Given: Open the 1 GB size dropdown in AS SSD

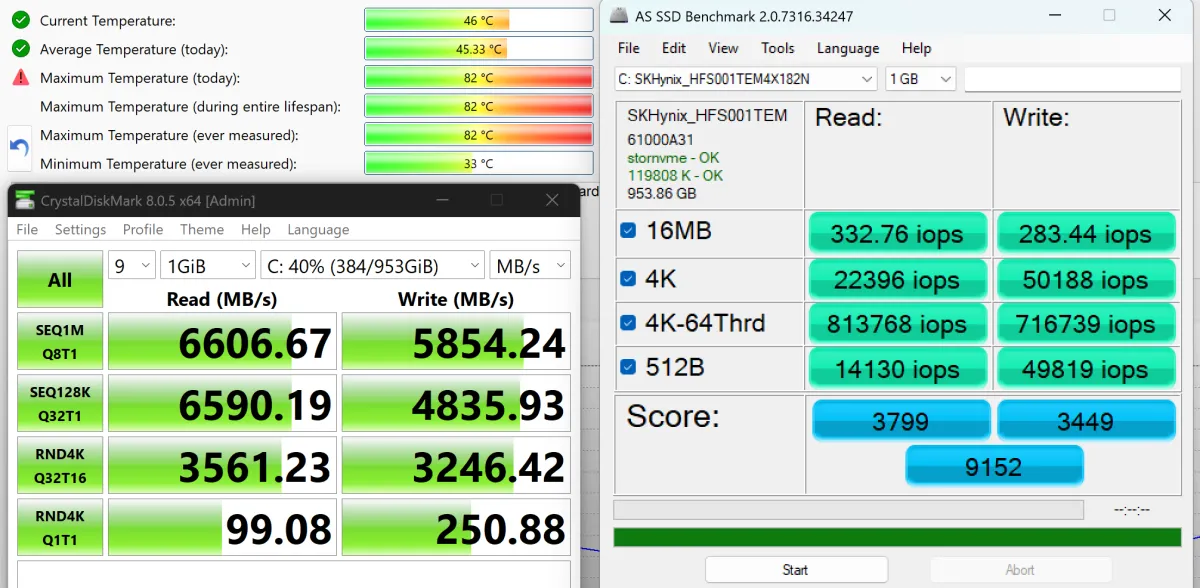Looking at the screenshot, I should tap(921, 79).
